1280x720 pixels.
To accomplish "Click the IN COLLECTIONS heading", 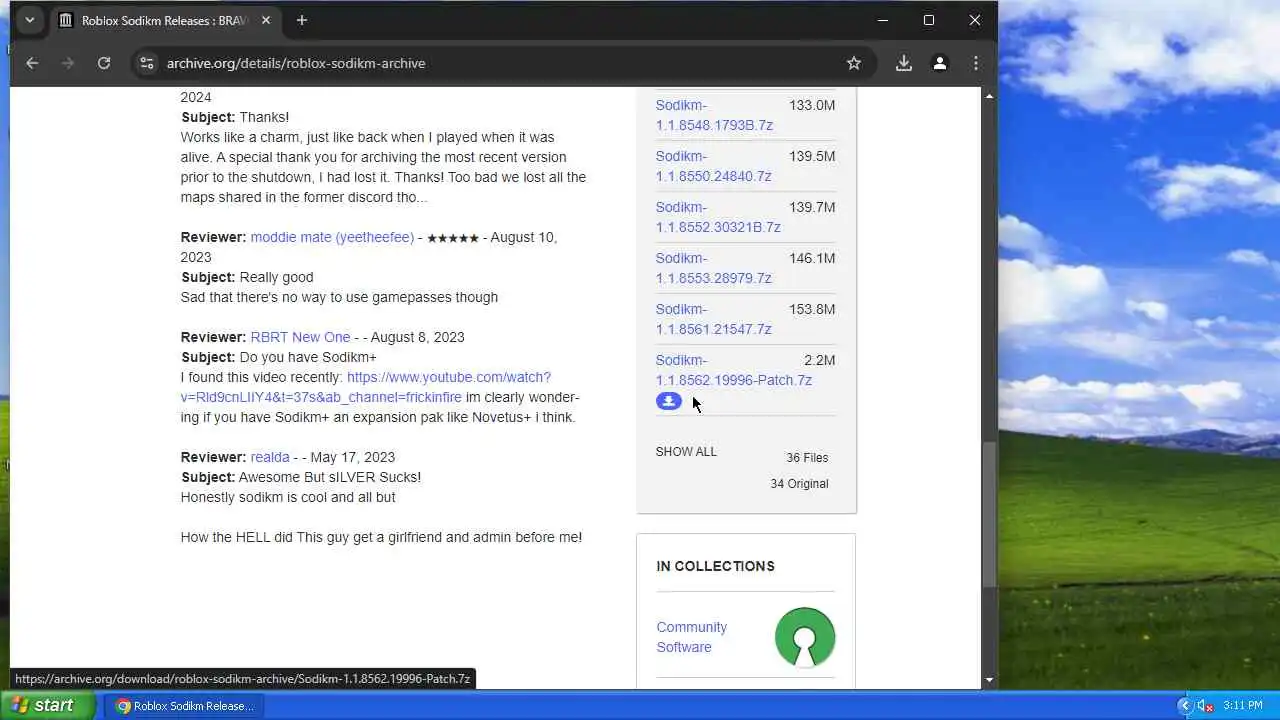I will 715,566.
